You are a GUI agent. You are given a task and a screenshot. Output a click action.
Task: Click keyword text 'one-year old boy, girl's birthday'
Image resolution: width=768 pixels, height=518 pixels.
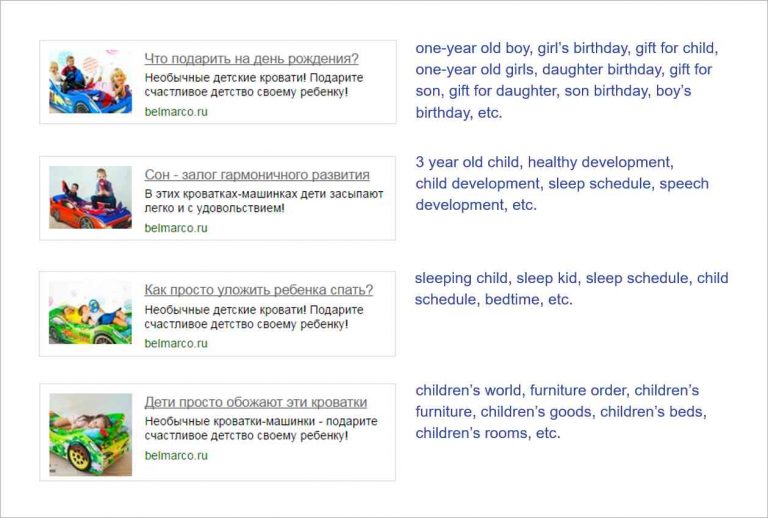[522, 48]
